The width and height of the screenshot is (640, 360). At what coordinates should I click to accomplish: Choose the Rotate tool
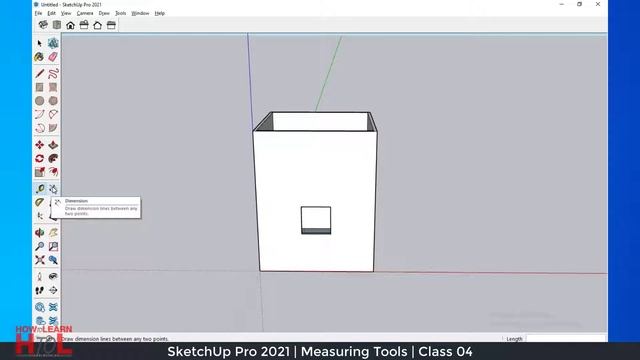point(40,158)
